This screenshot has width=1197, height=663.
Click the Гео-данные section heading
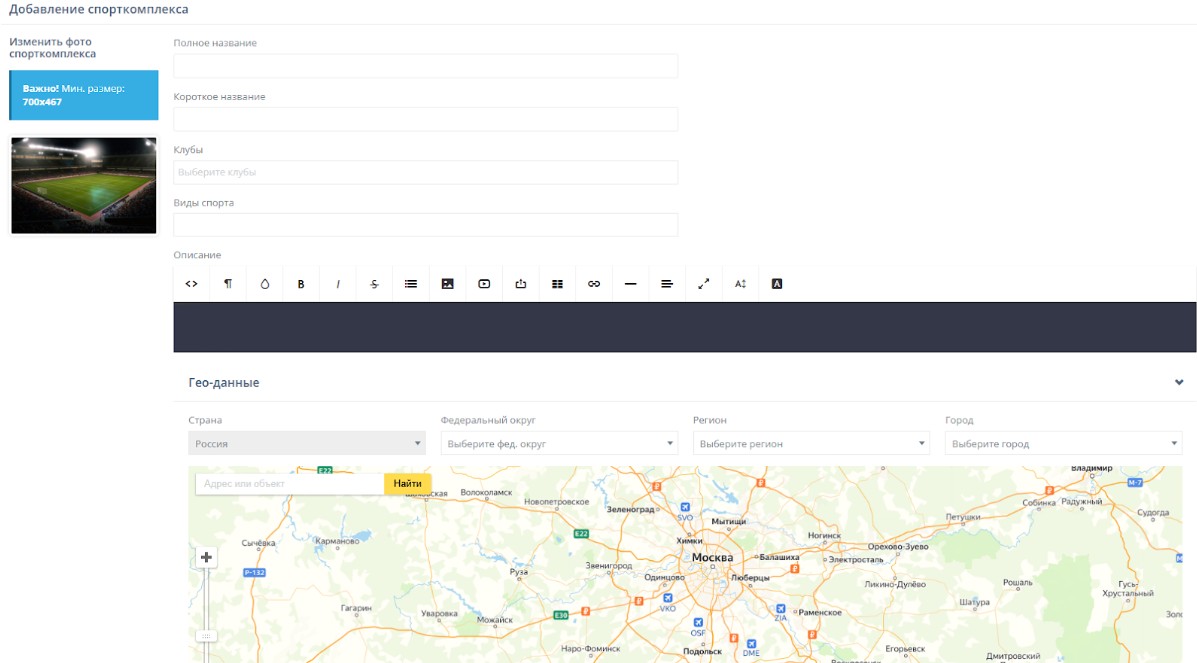224,383
